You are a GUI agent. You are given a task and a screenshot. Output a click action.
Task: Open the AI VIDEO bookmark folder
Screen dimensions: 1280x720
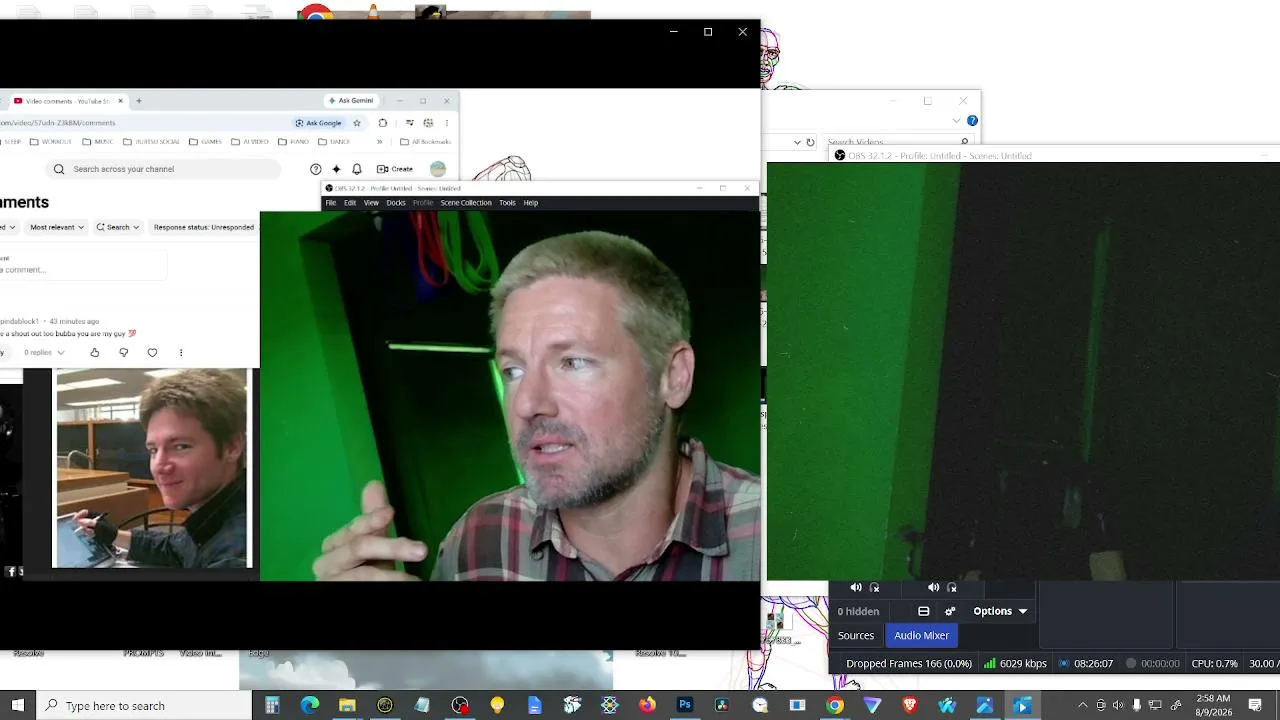[250, 142]
